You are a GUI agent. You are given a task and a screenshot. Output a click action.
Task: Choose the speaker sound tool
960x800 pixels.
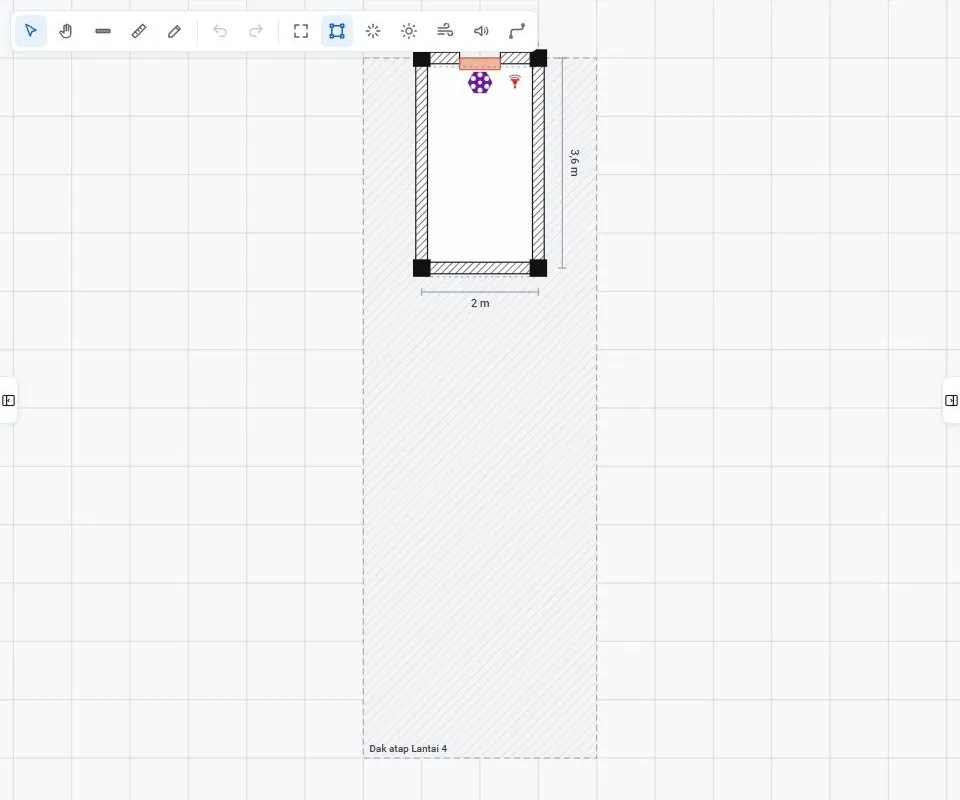[x=481, y=31]
